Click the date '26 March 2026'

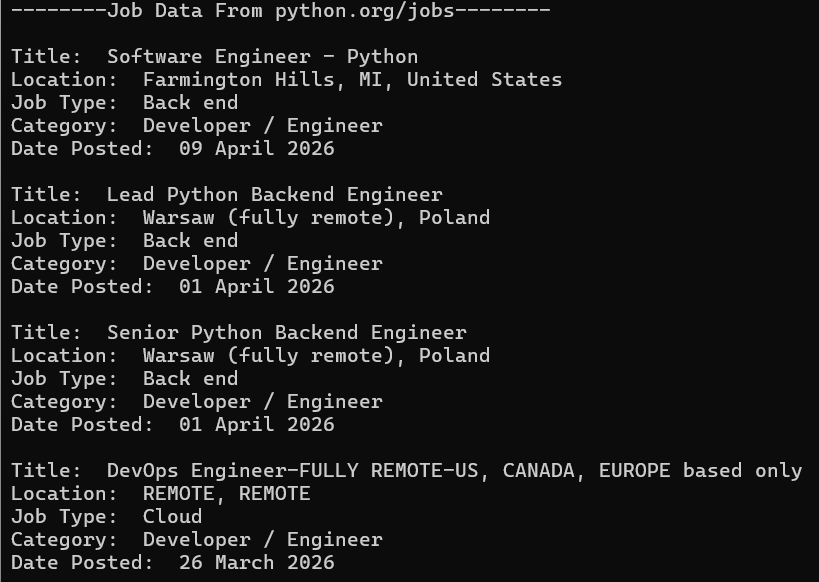coord(256,563)
